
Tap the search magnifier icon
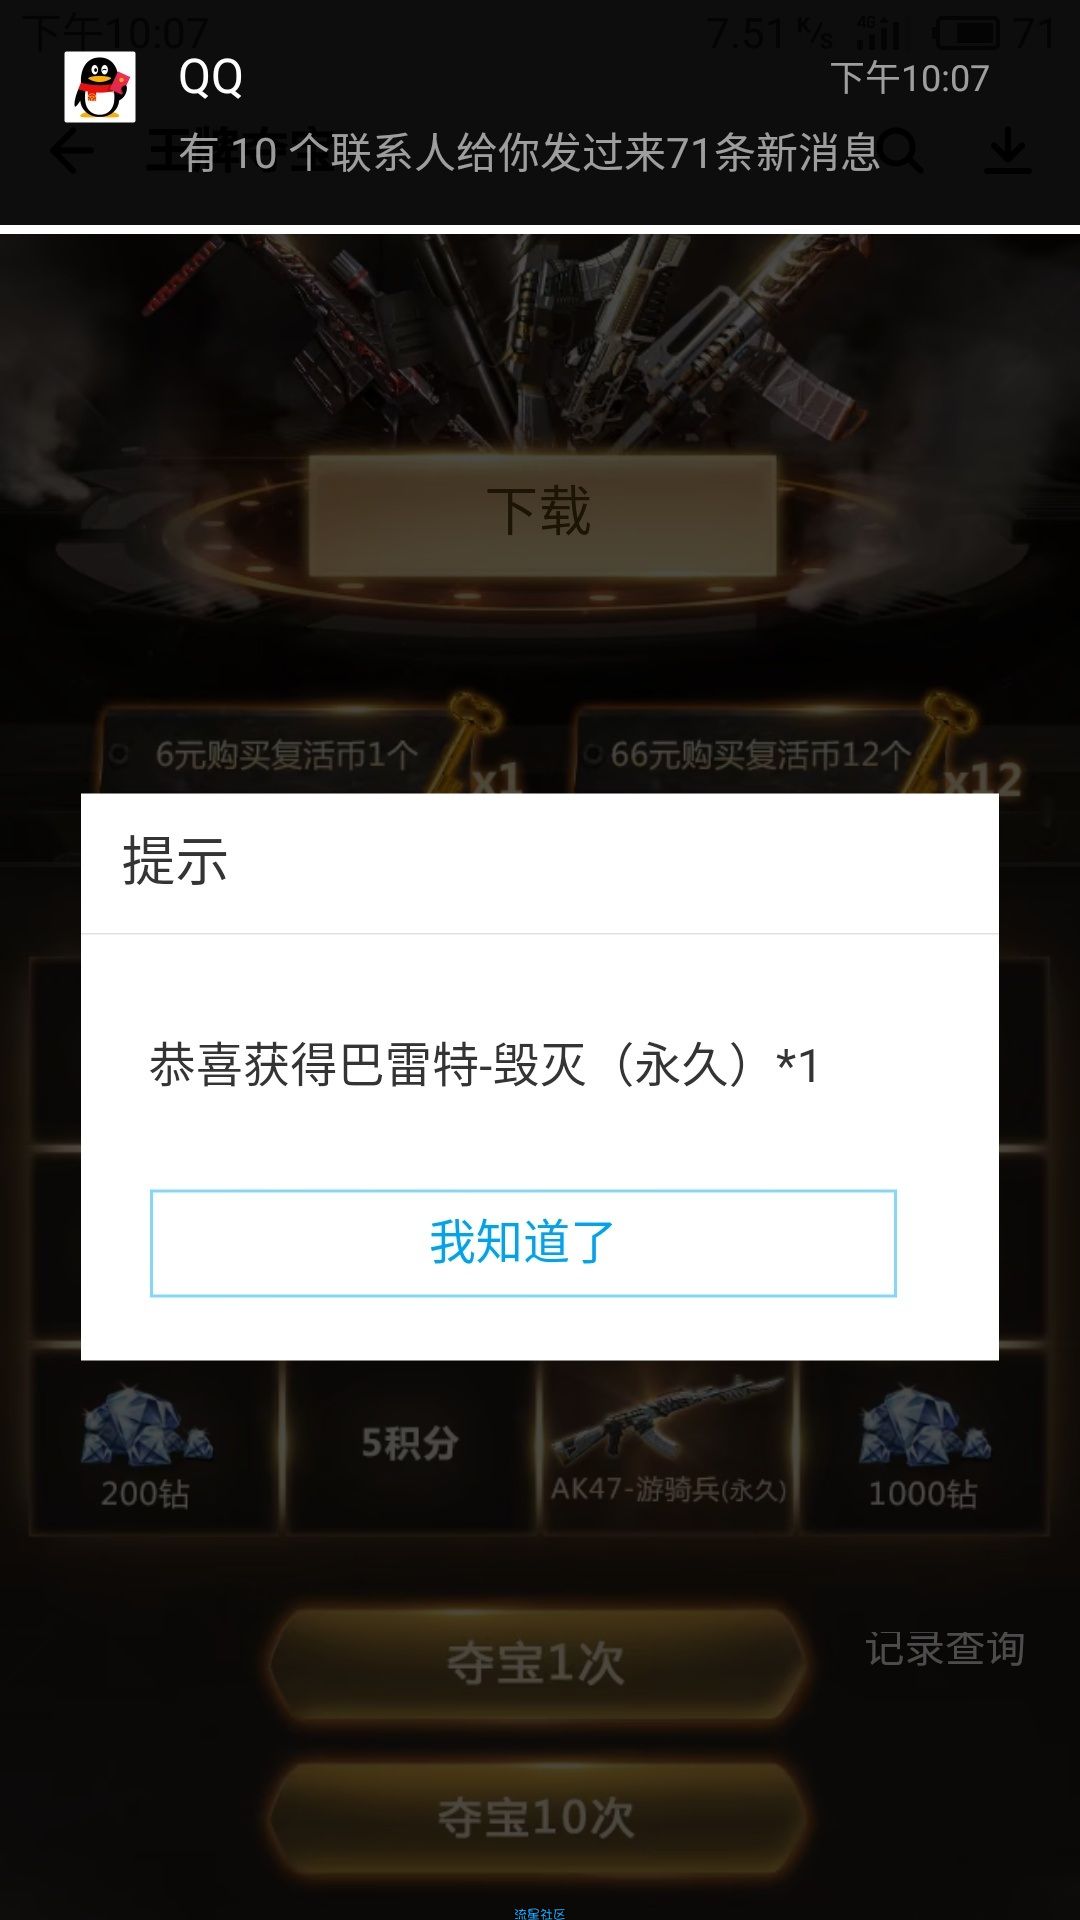(x=902, y=151)
